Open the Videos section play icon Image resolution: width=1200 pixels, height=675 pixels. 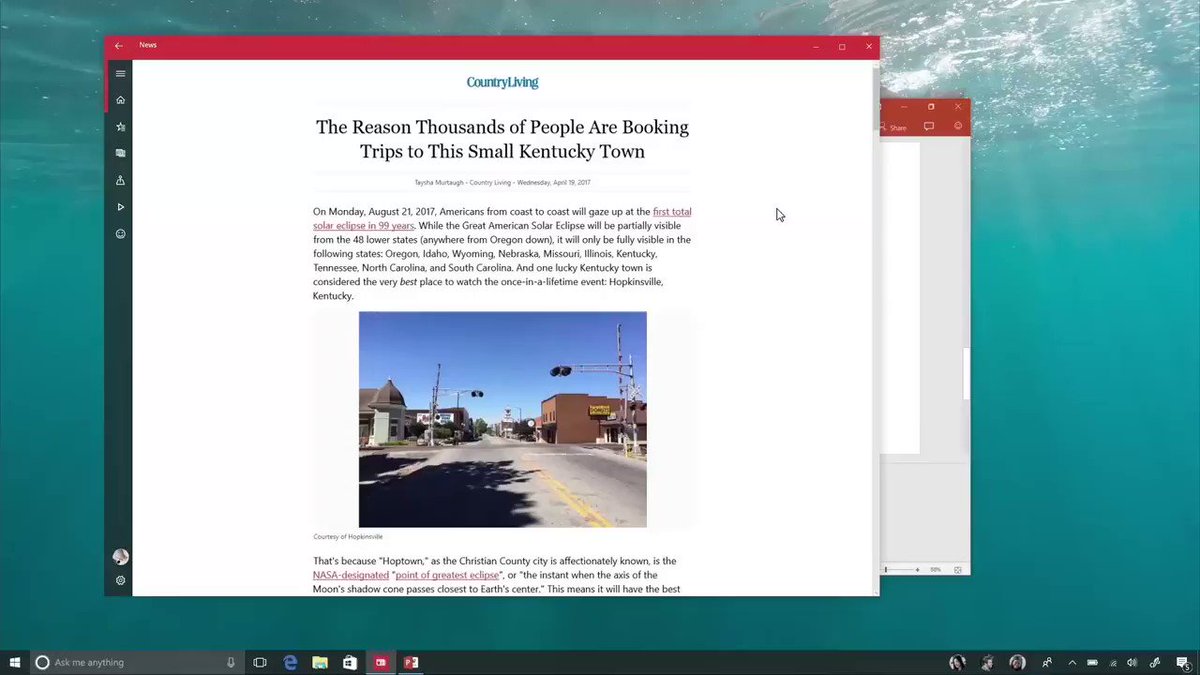(x=120, y=207)
